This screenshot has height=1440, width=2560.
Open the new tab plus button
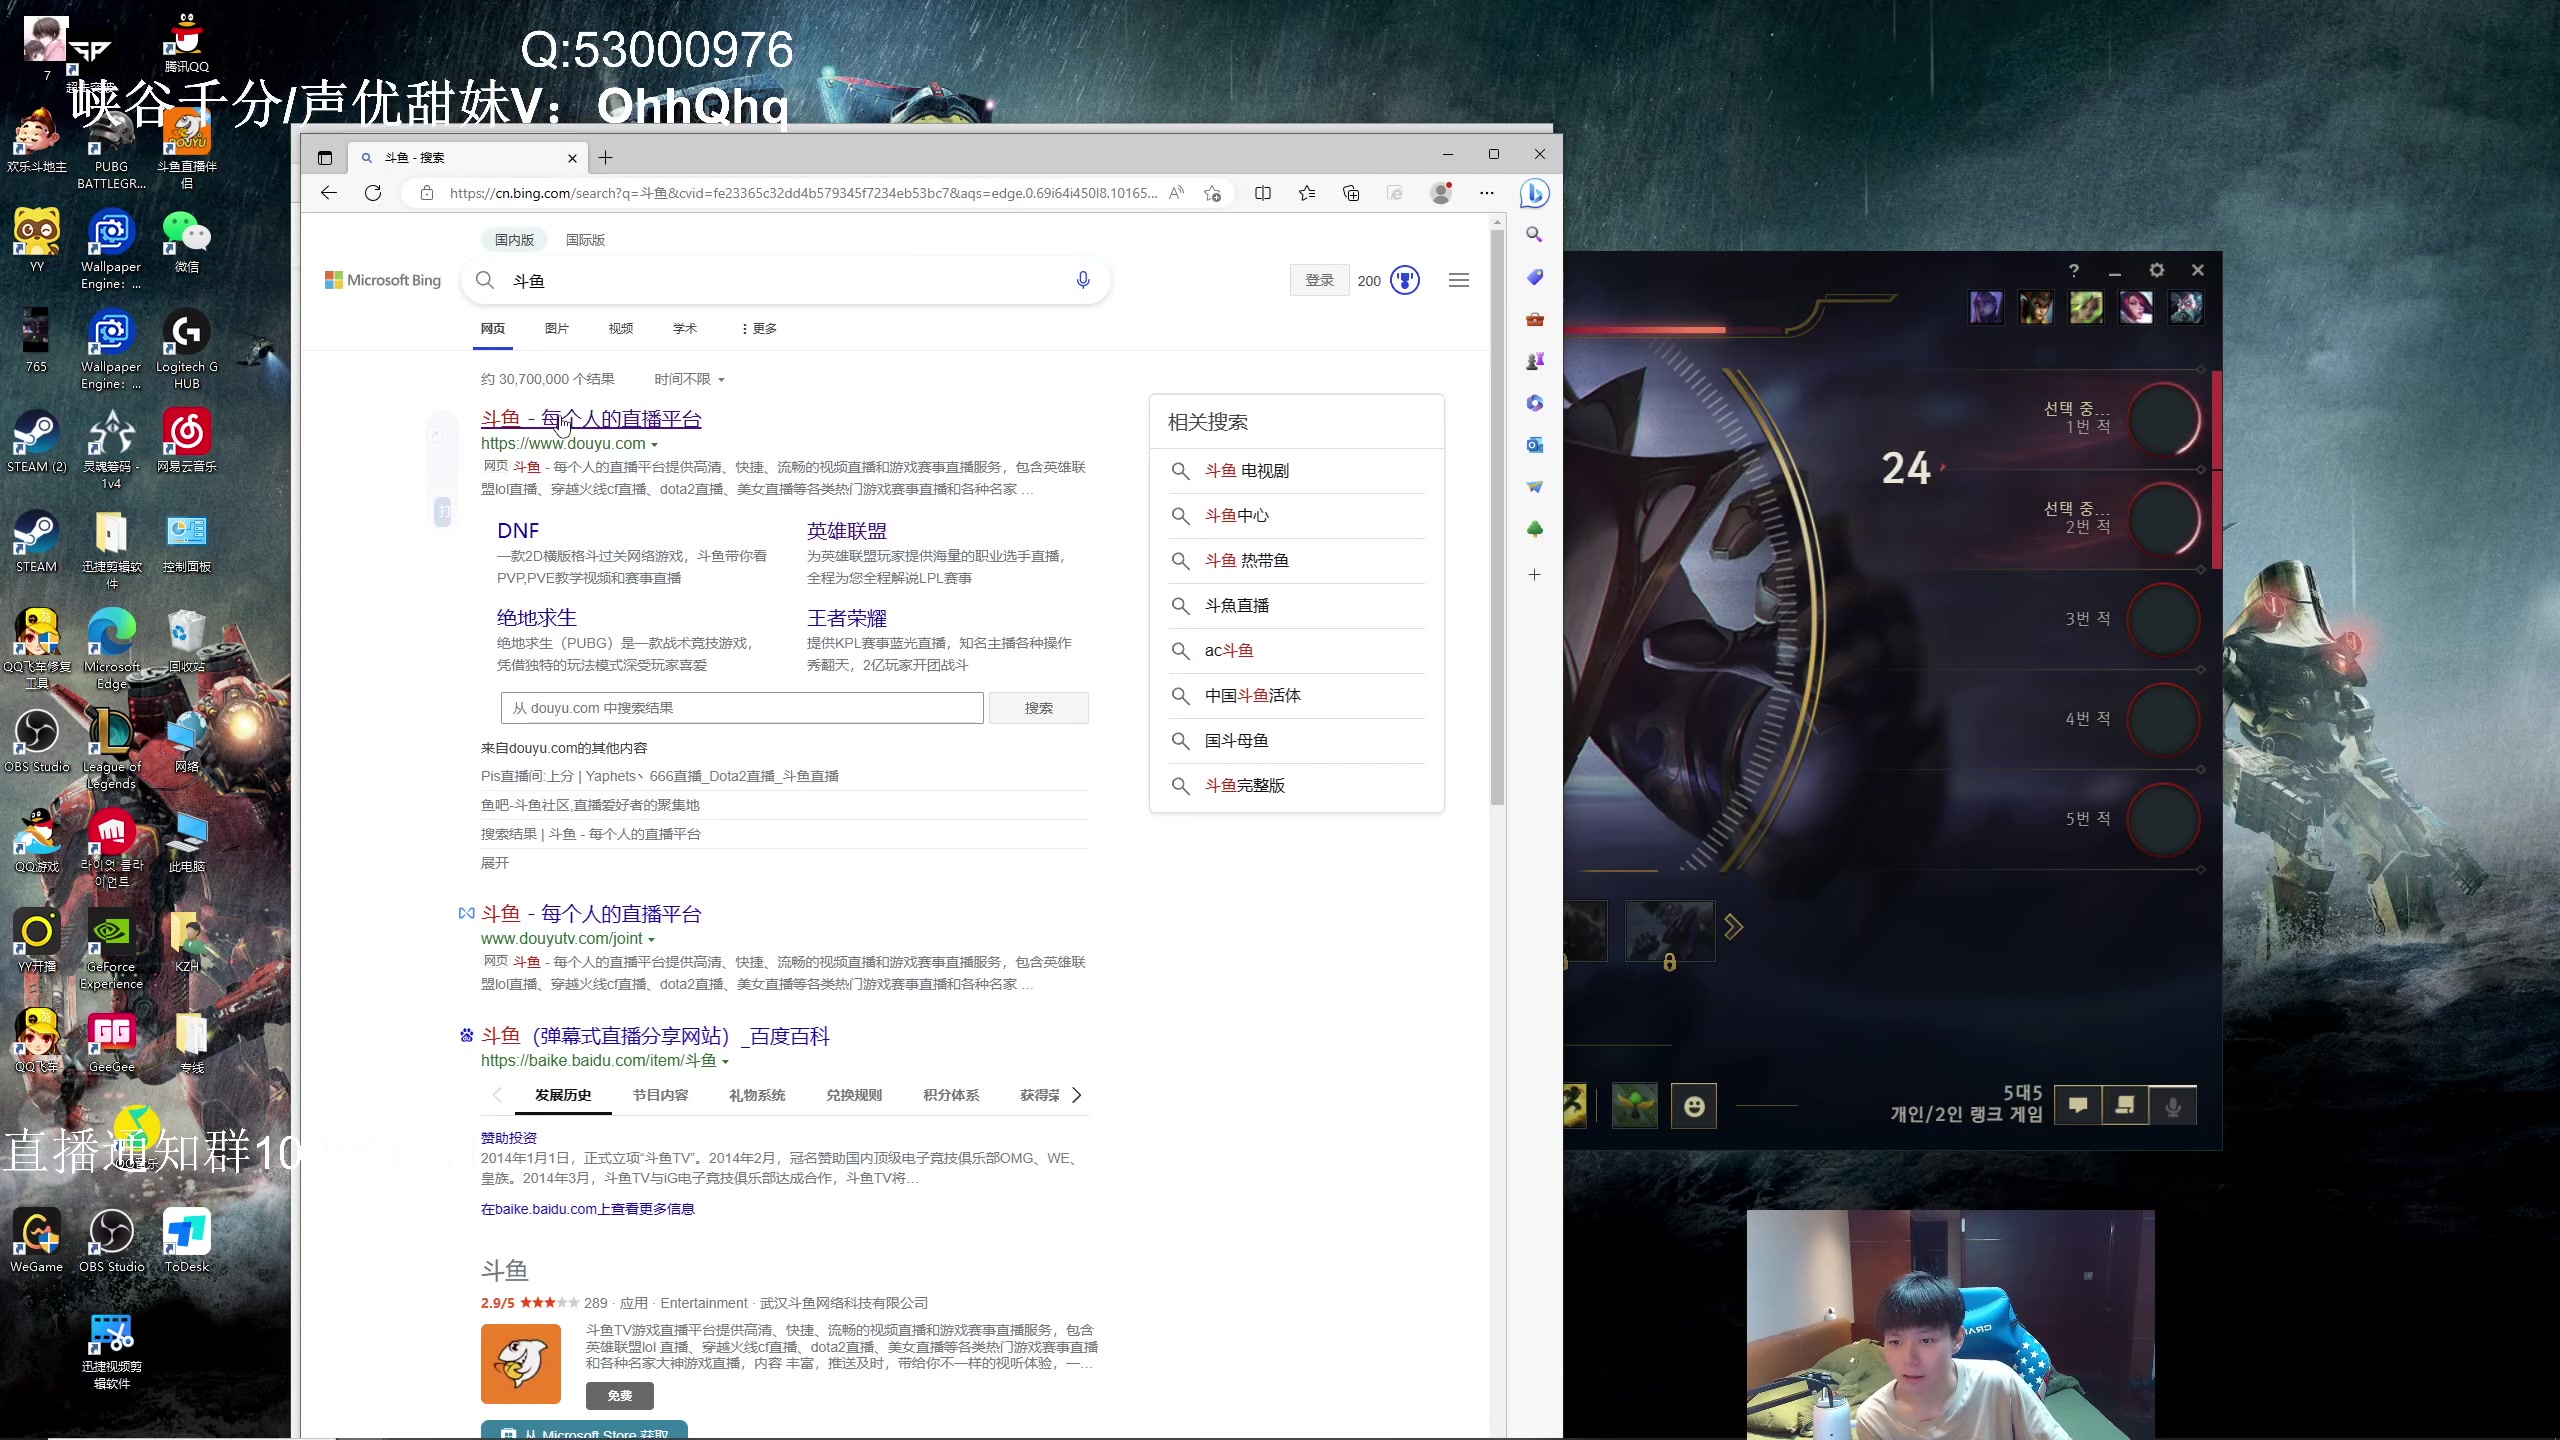click(x=605, y=157)
